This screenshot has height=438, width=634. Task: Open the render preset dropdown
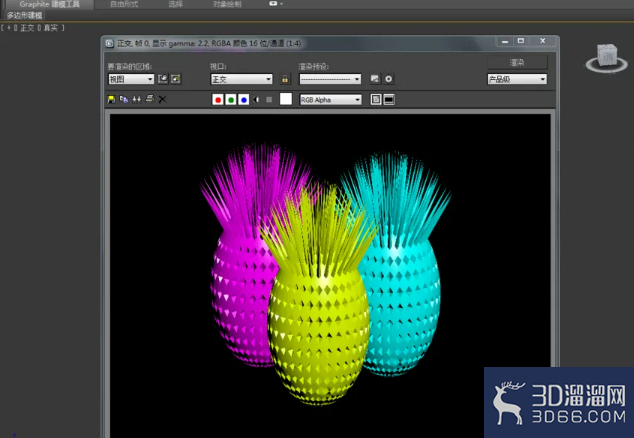click(x=330, y=79)
